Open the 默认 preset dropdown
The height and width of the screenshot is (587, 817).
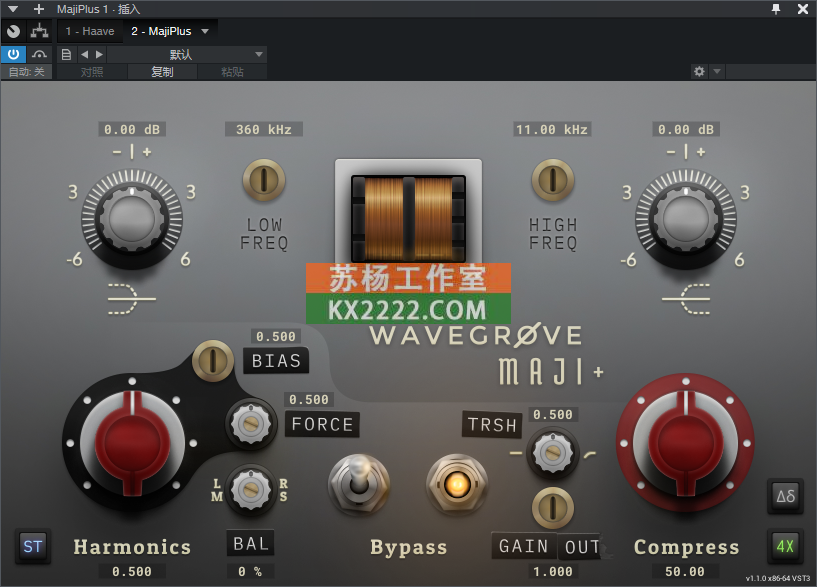[x=187, y=54]
